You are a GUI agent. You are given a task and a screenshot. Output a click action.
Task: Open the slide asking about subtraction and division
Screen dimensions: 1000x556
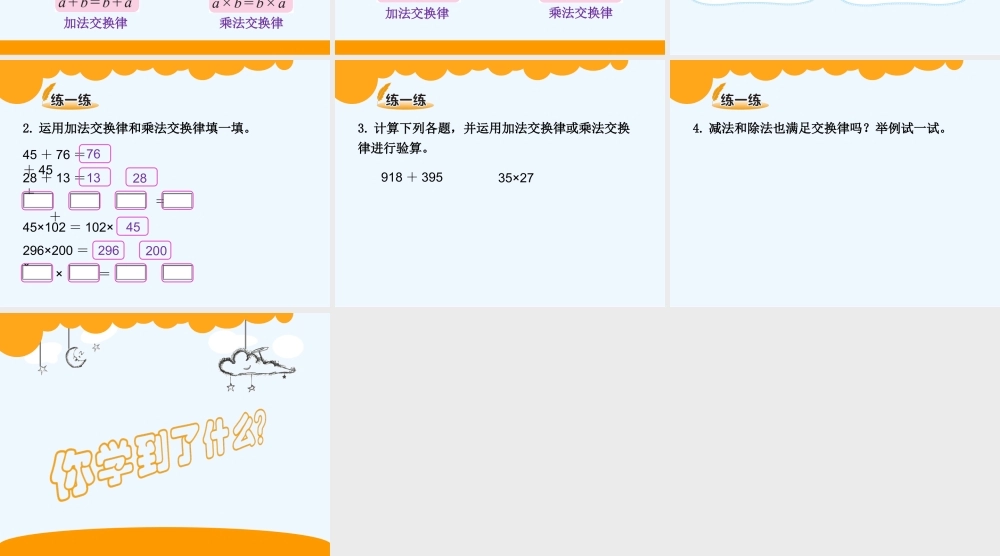tap(835, 183)
